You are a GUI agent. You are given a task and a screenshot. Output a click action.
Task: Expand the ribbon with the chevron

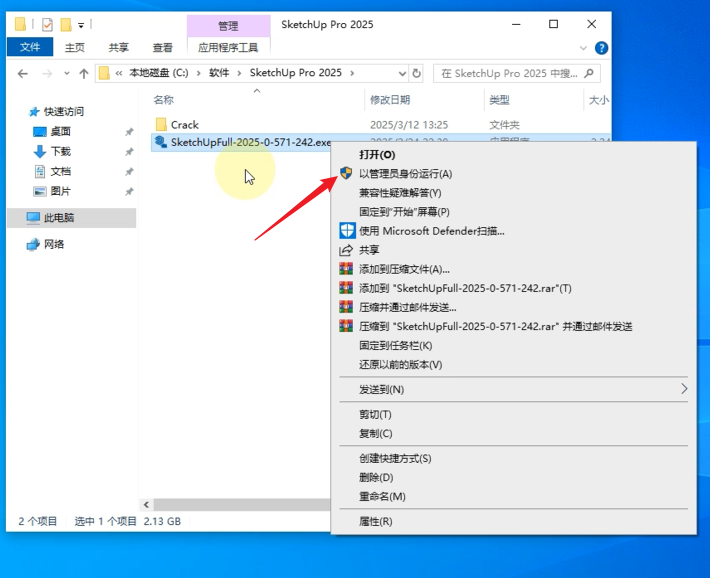[x=583, y=48]
